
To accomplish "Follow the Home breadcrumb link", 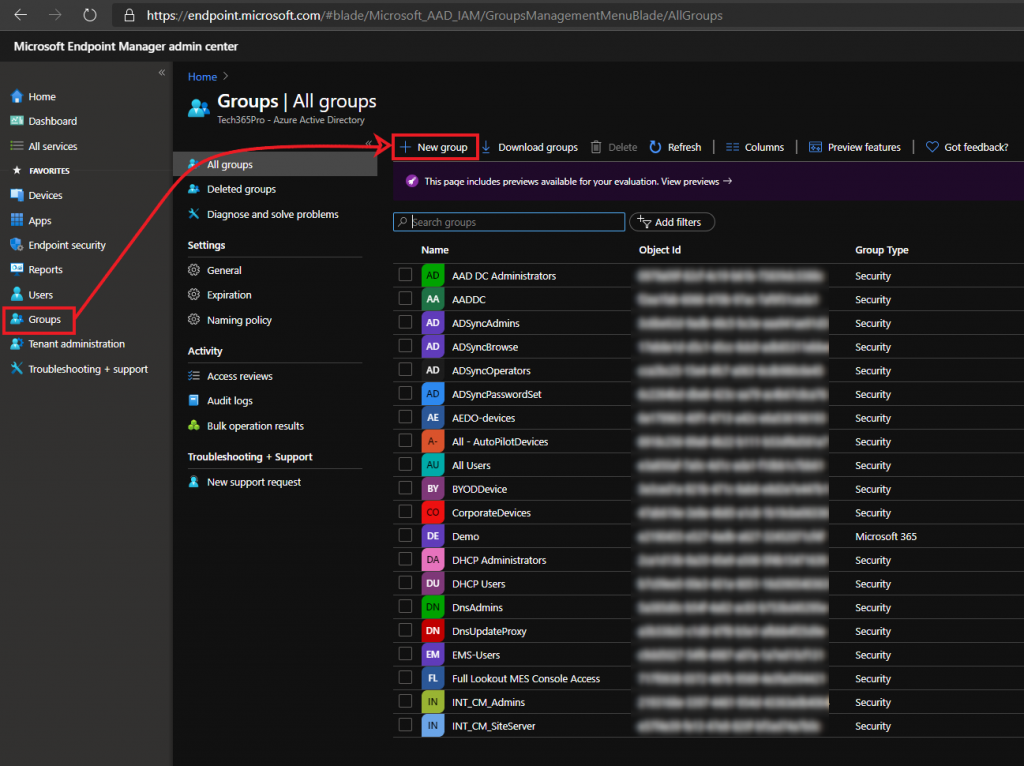I will (x=202, y=77).
